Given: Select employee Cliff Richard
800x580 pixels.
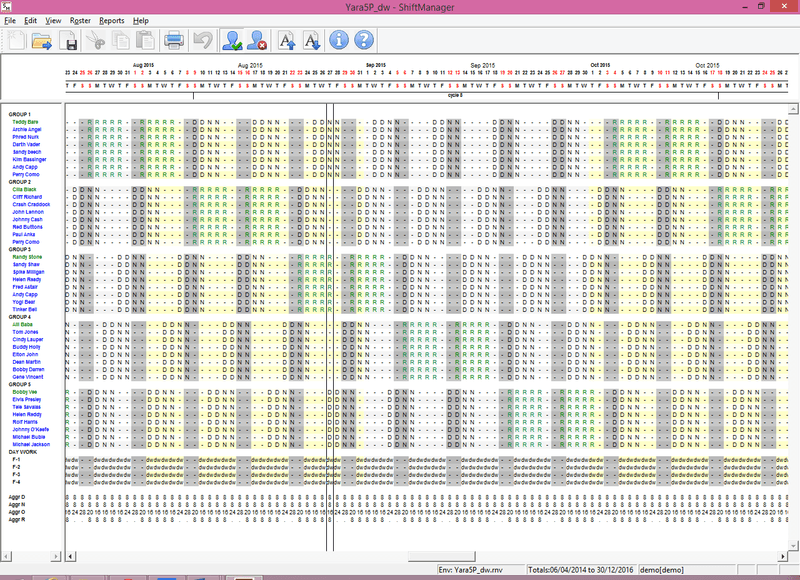Looking at the screenshot, I should 28,197.
